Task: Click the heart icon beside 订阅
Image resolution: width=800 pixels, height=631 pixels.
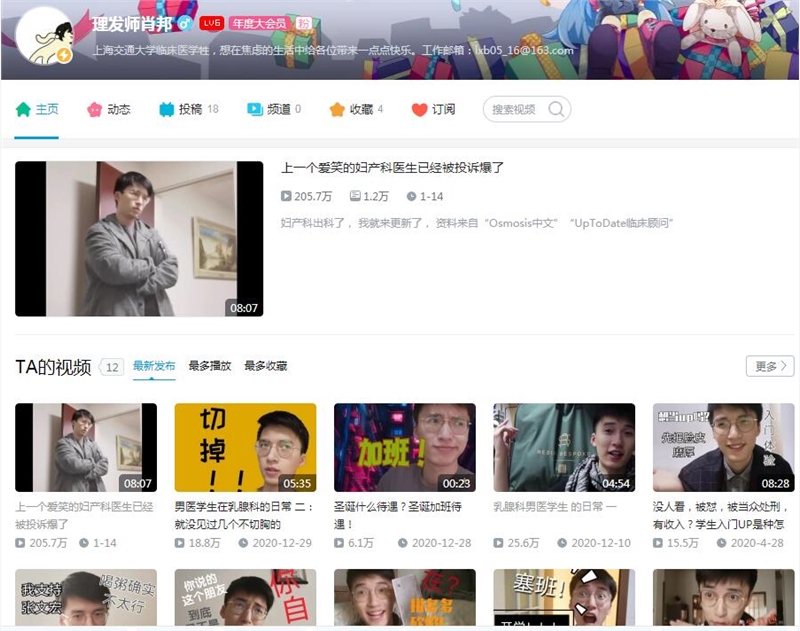Action: tap(421, 110)
